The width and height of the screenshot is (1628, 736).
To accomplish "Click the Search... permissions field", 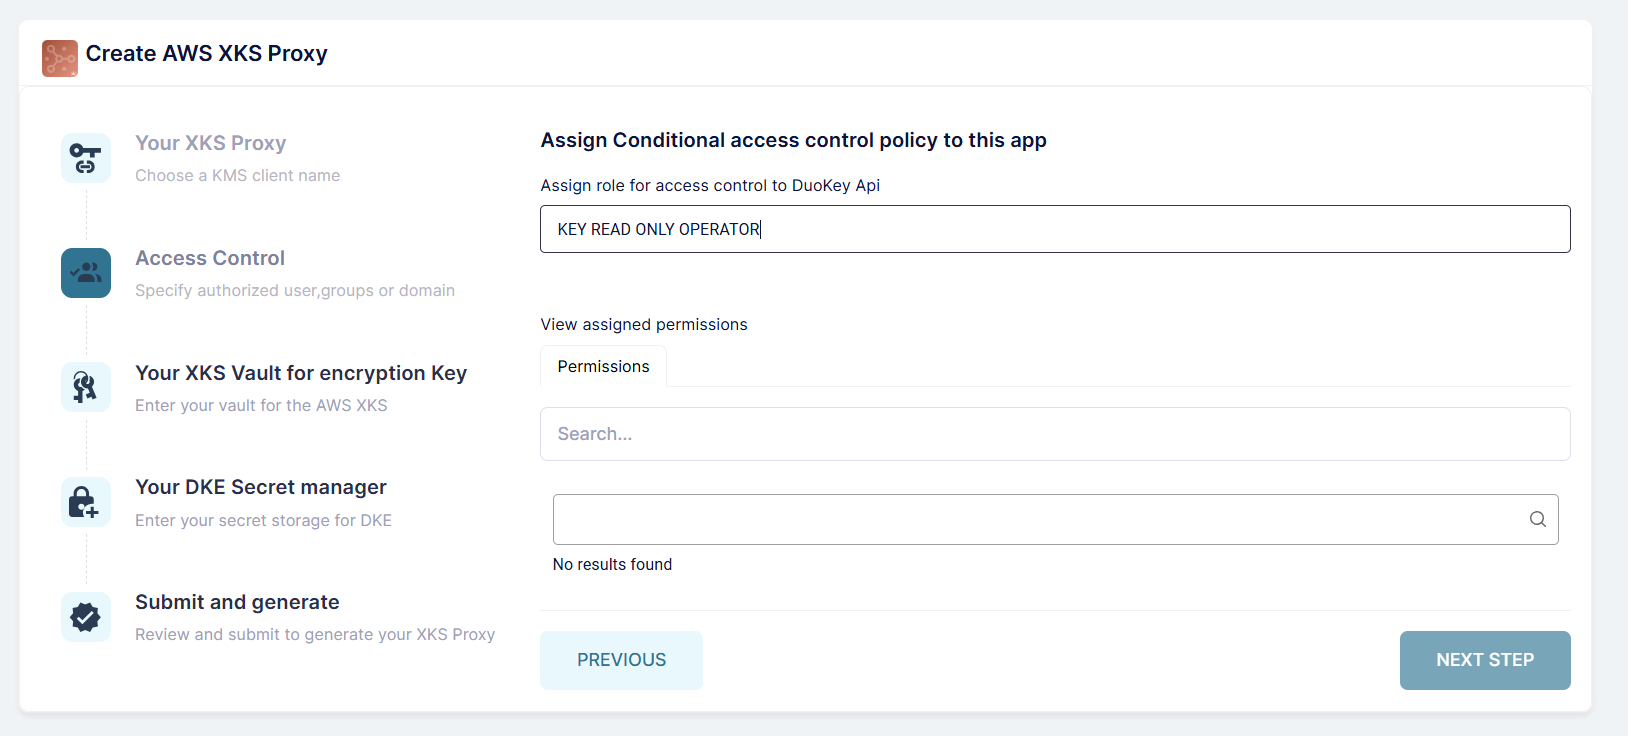I will tap(1055, 434).
